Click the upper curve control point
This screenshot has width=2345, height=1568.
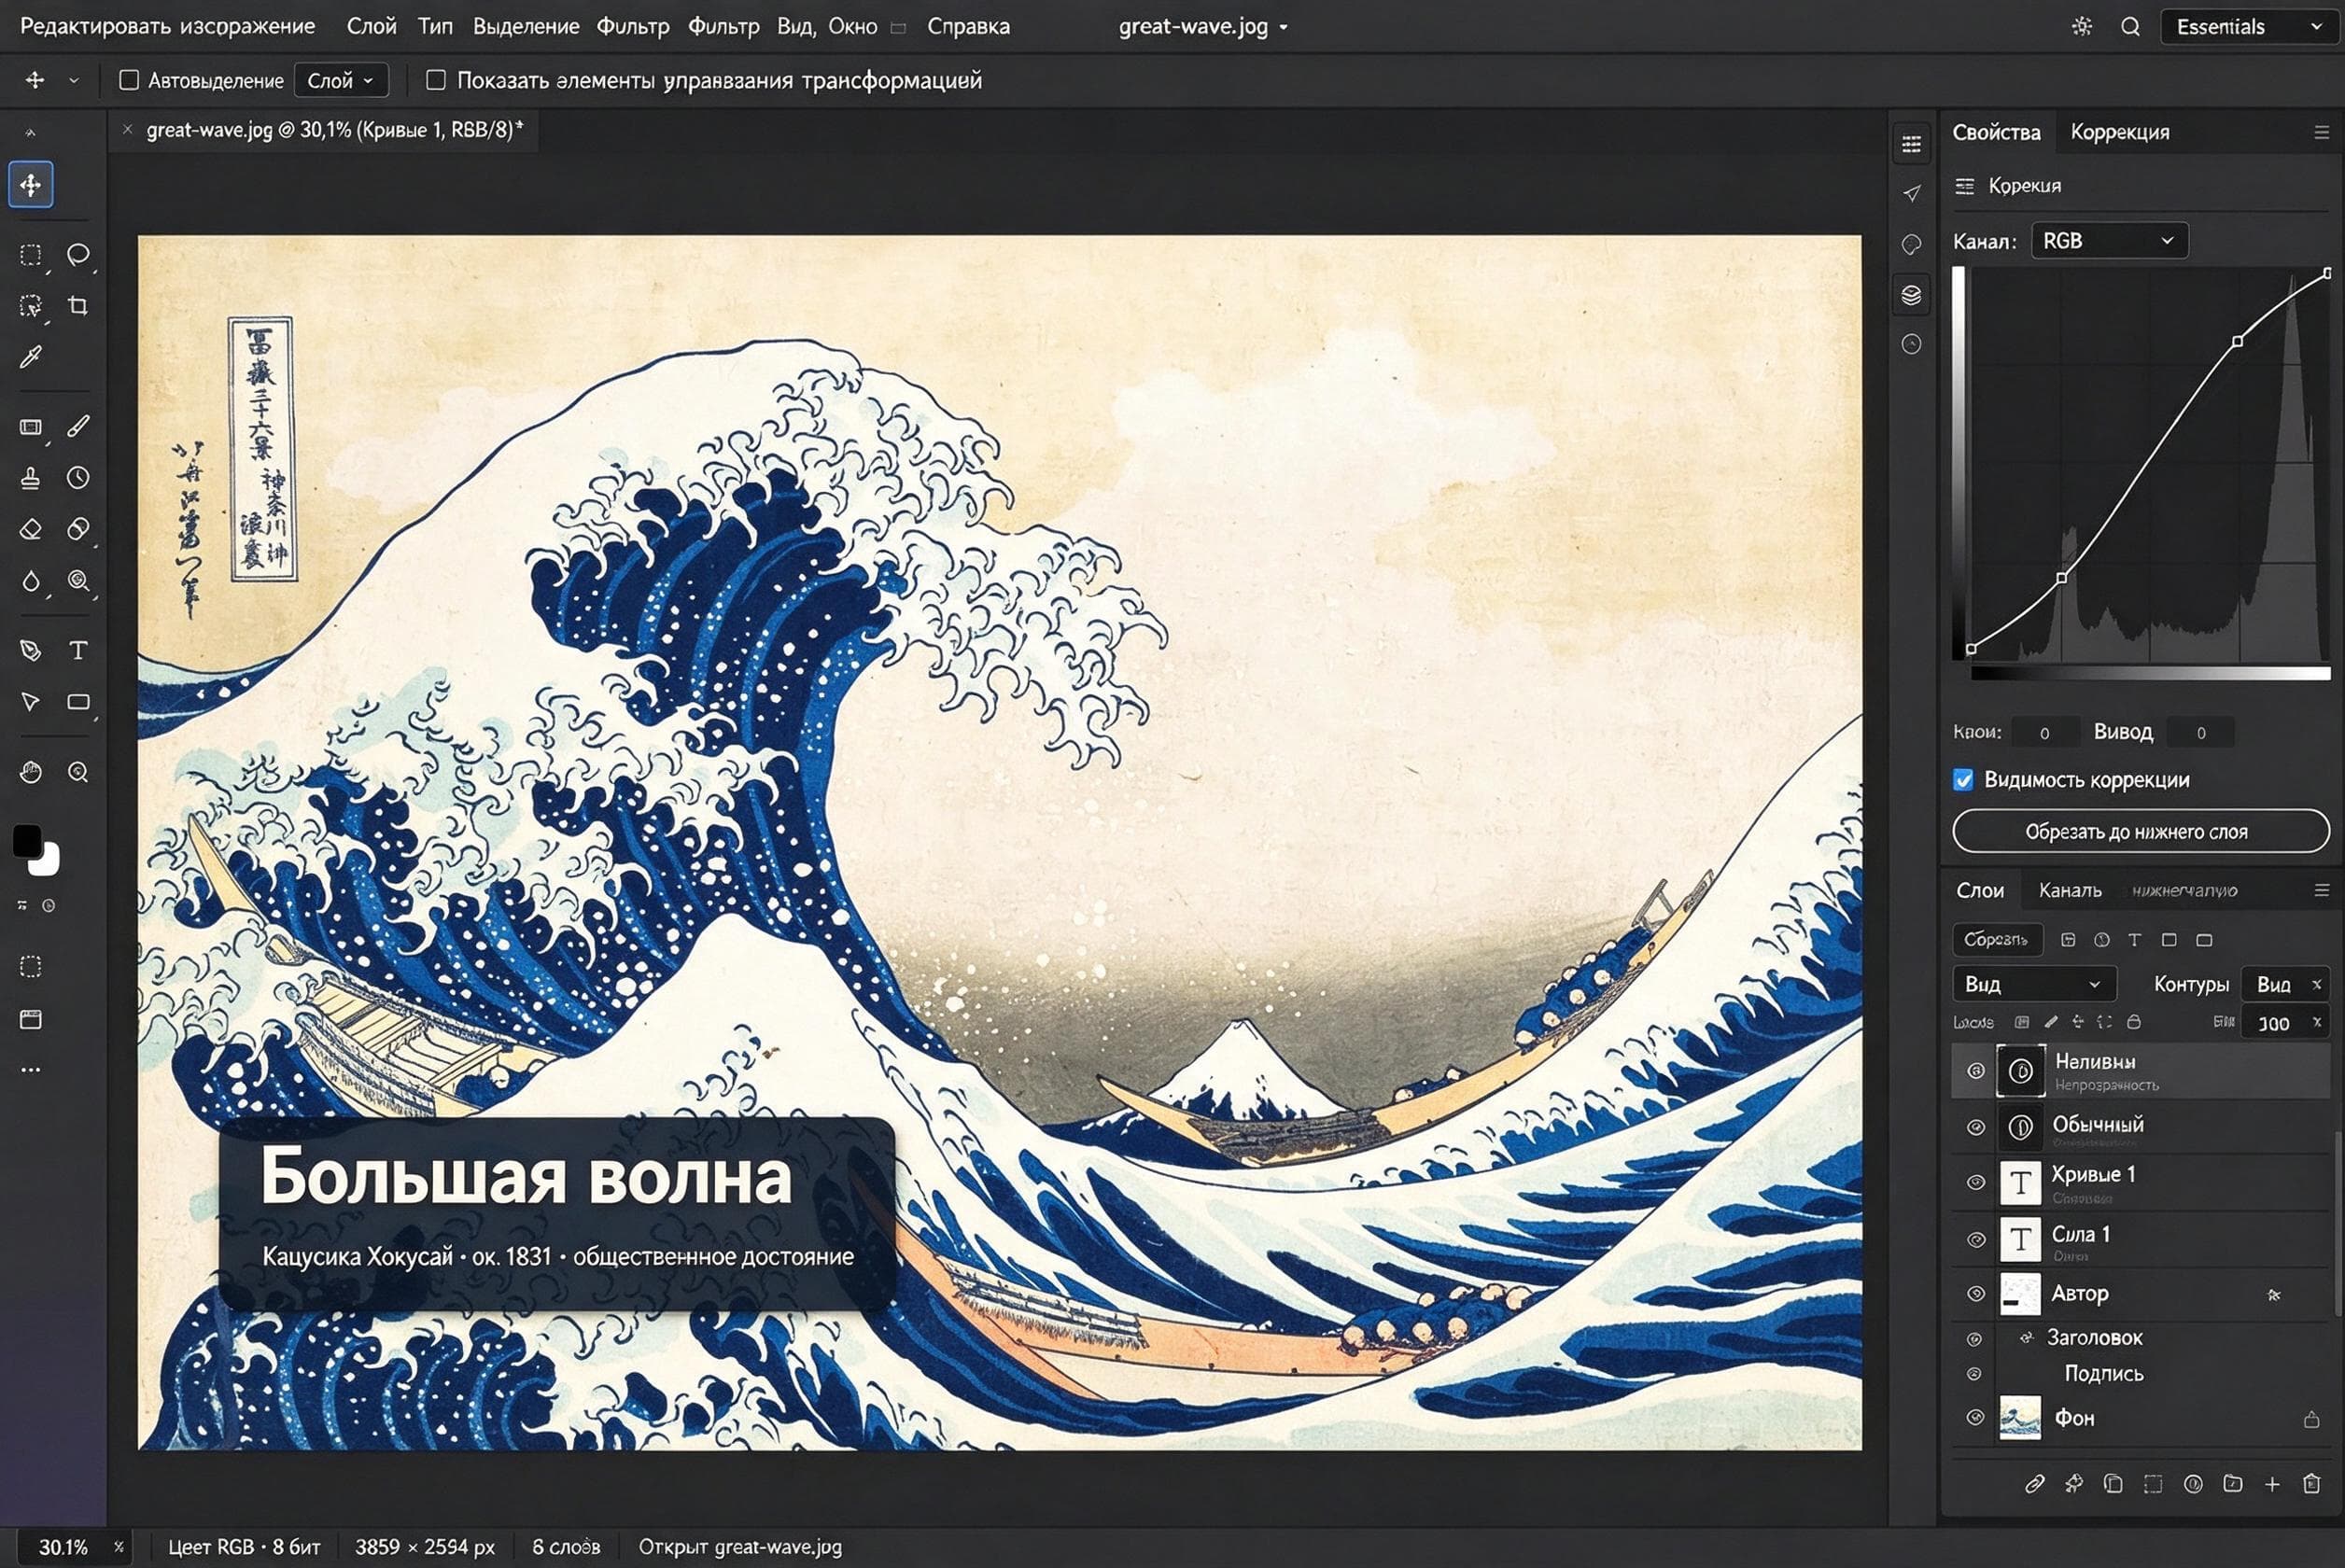[x=2237, y=341]
